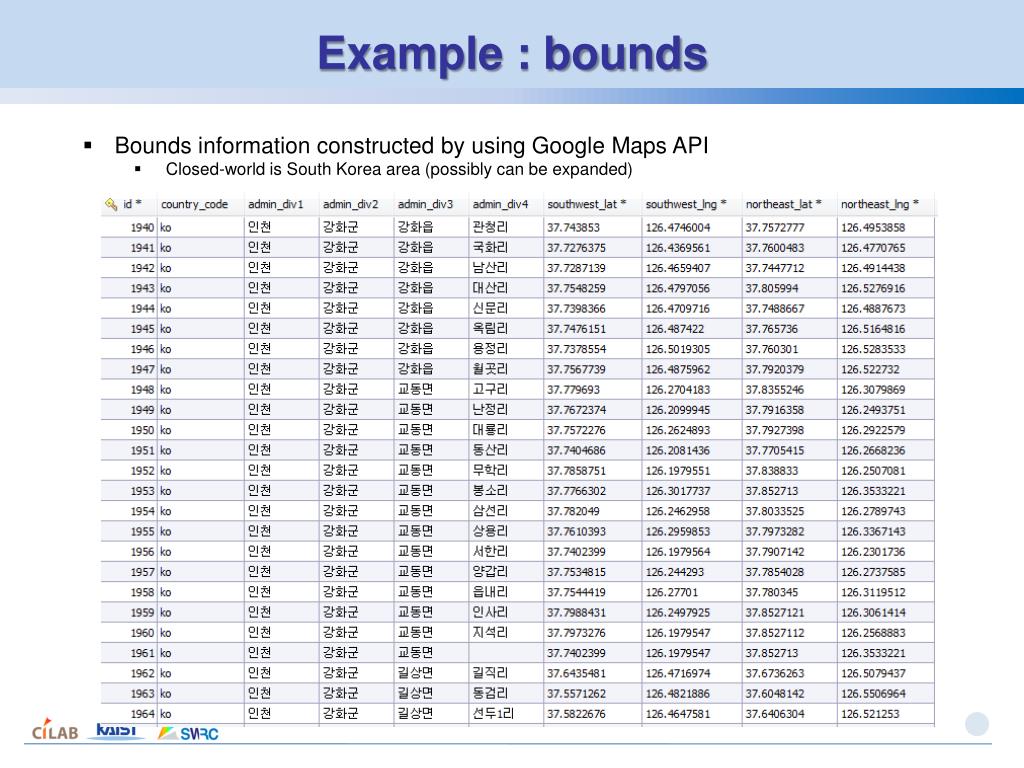Viewport: 1024px width, 768px height.
Task: Select id cell 1950
Action: [x=142, y=430]
